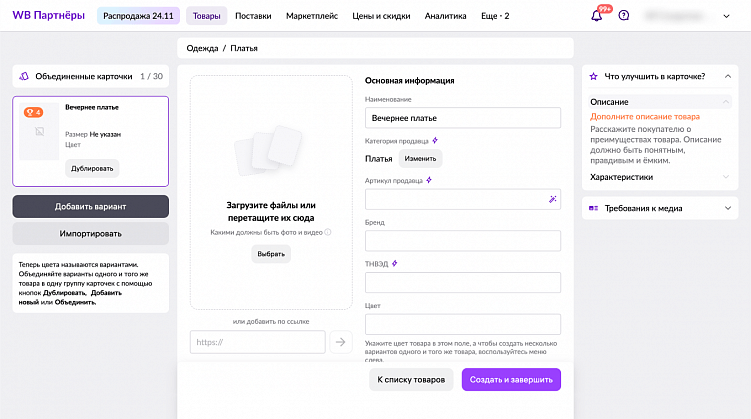Click the no-photo placeholder in Вечернее платье card

39,131
